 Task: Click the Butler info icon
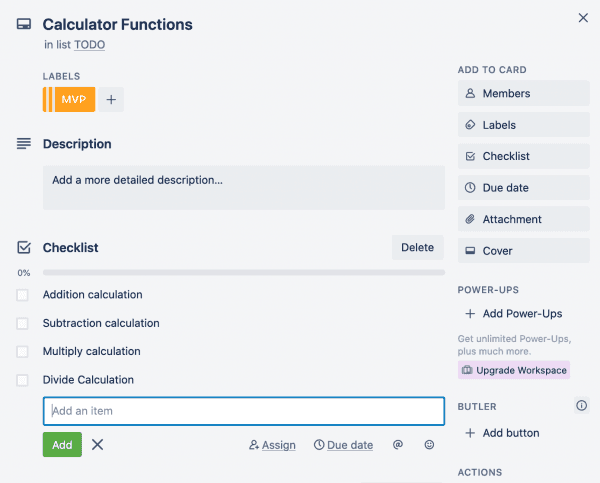581,406
